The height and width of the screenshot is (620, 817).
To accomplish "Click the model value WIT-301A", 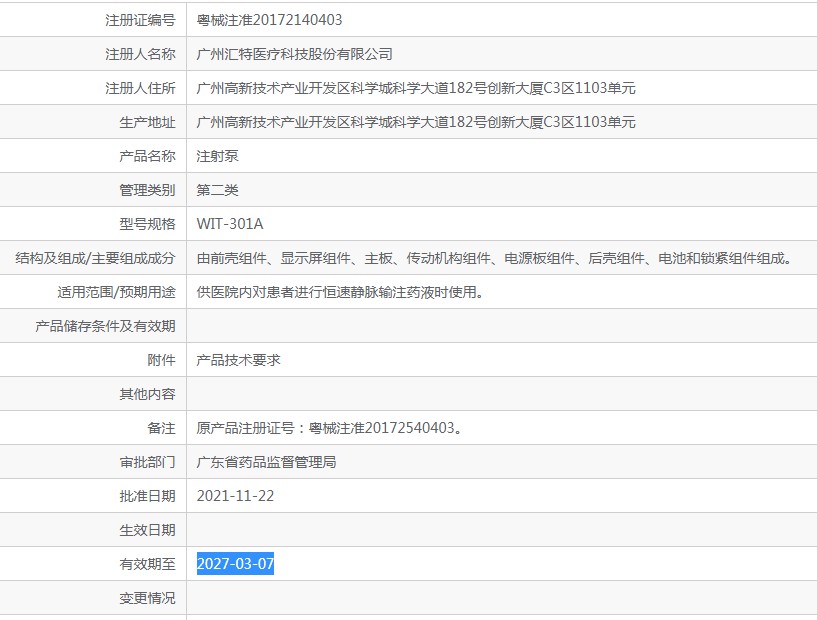I will pyautogui.click(x=230, y=224).
